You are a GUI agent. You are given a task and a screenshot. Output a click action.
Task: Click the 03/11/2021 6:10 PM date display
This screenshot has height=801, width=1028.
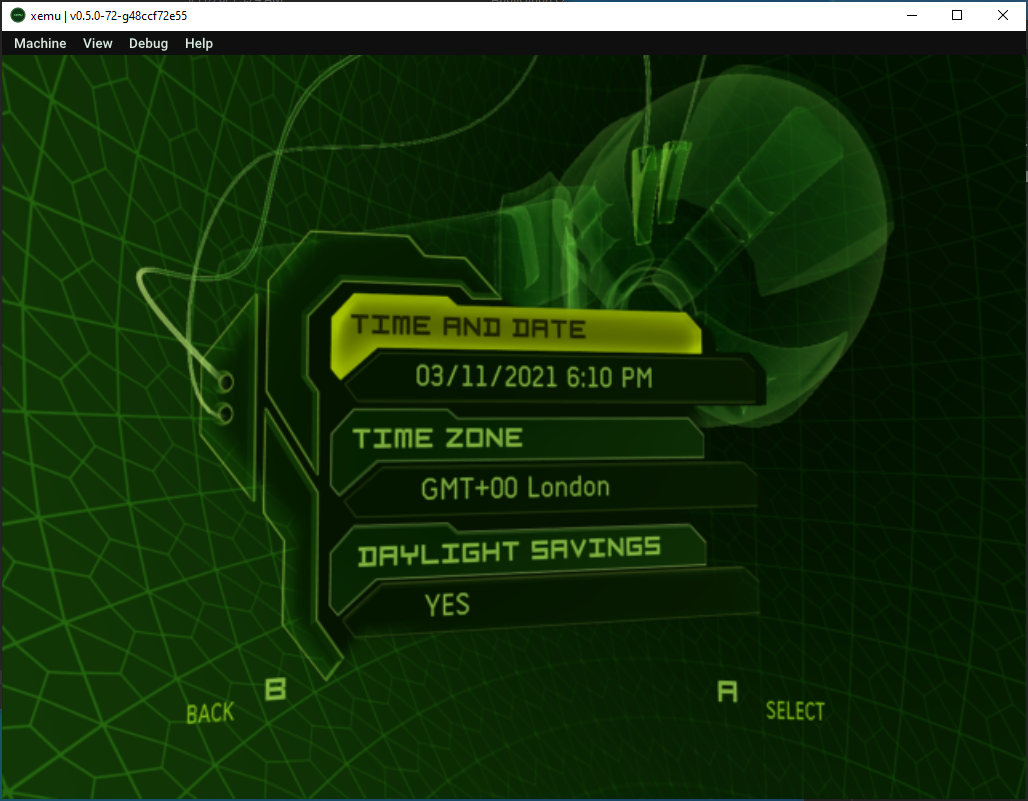(536, 378)
